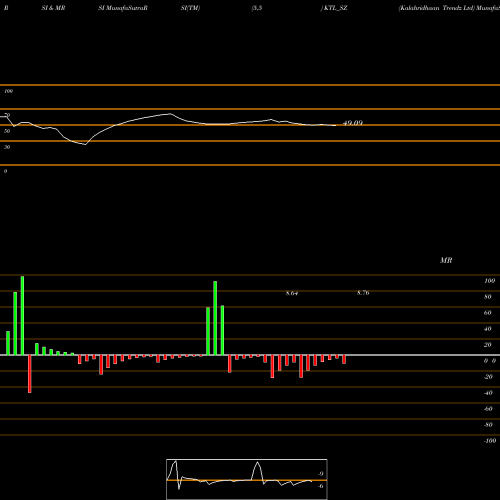Click the 50 label on RSI axis
500x500 pixels.
[7, 131]
